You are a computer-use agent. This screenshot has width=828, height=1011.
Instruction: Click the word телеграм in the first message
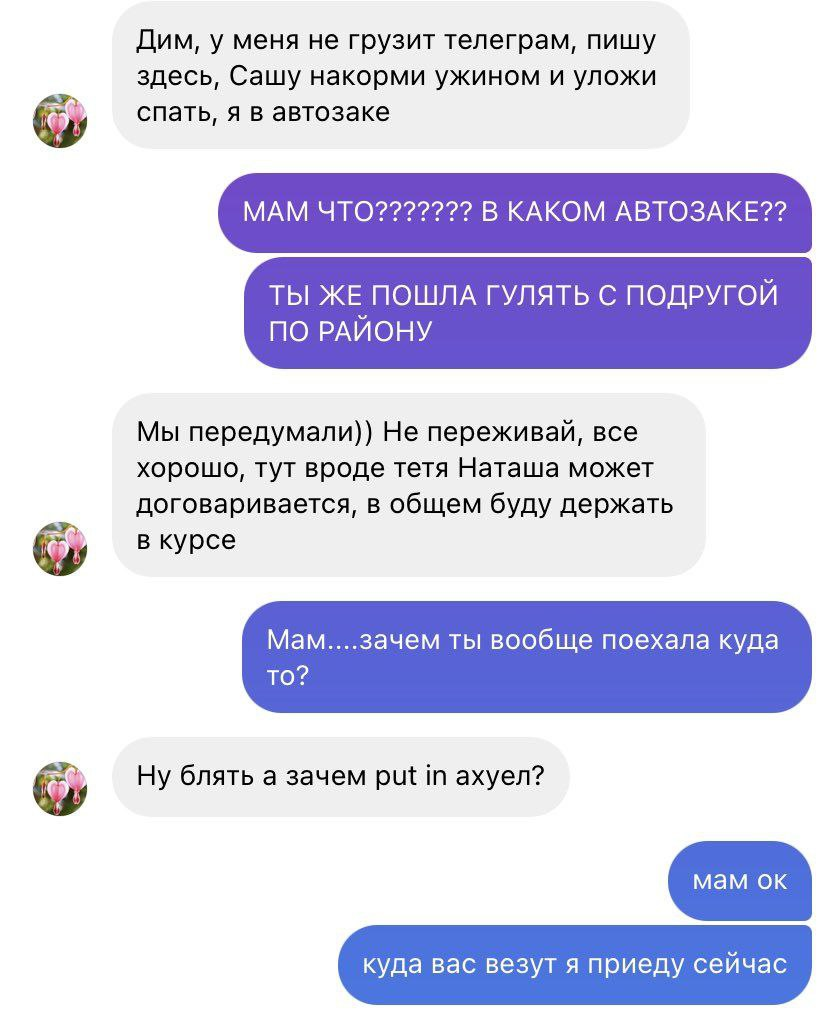pyautogui.click(x=508, y=41)
